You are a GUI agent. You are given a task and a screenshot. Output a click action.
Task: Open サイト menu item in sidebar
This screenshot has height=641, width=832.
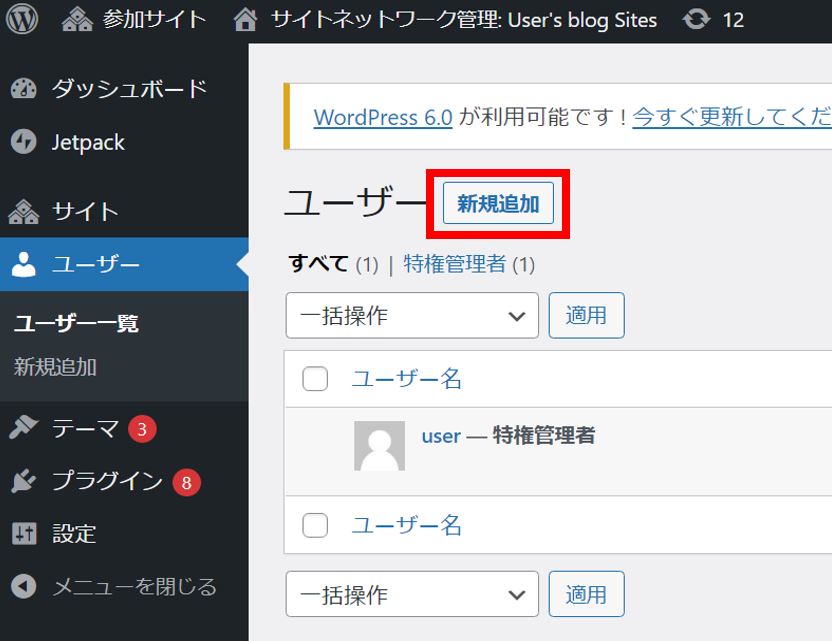(85, 211)
